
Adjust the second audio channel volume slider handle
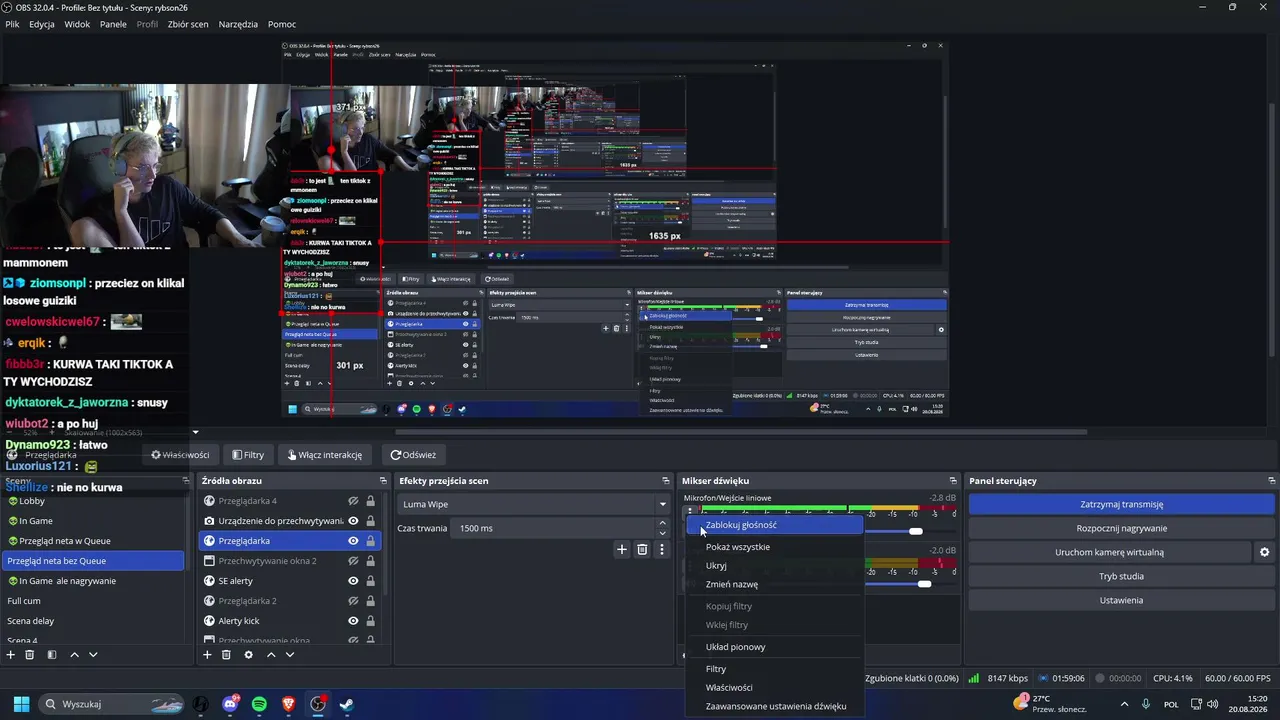[x=924, y=583]
